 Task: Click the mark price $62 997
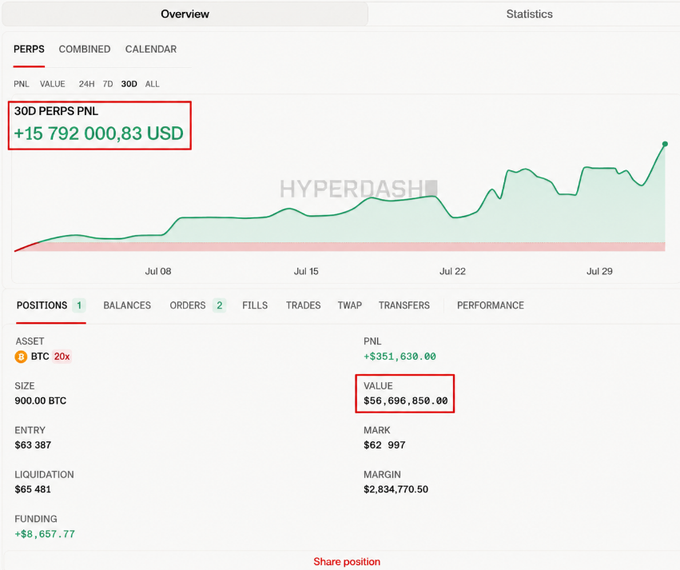[384, 445]
